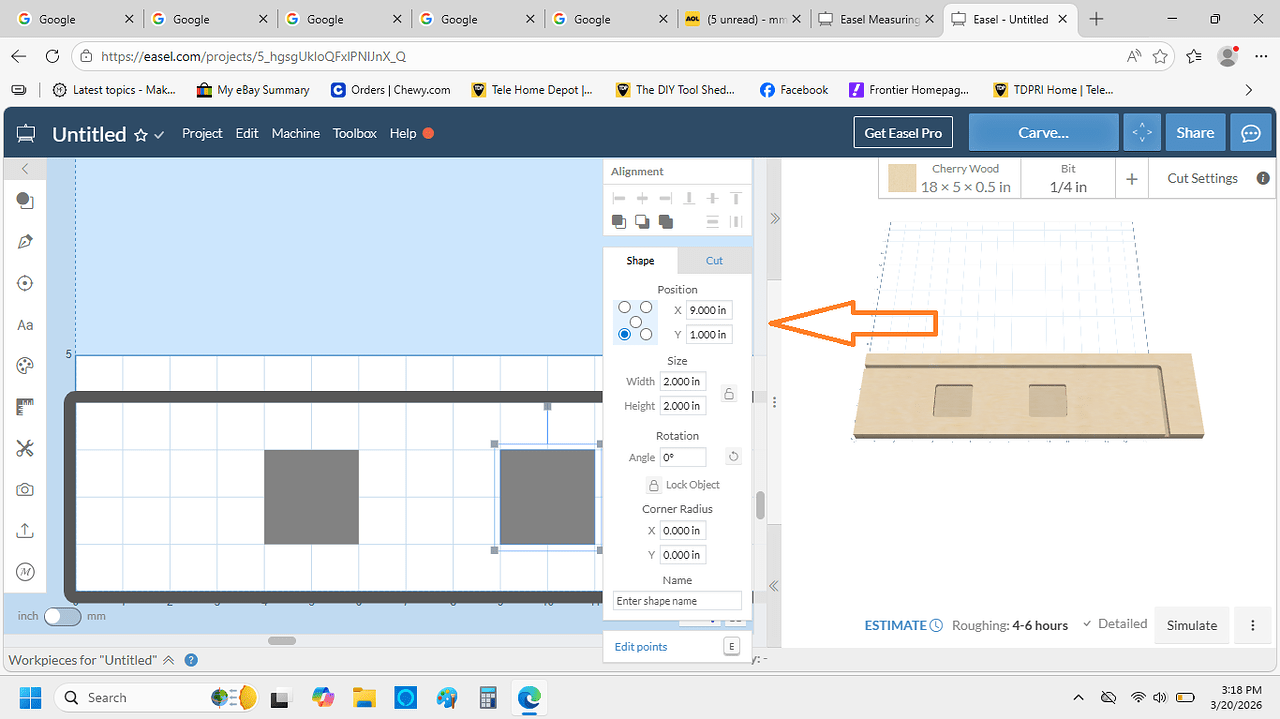Open the Toolbox menu

(x=355, y=133)
